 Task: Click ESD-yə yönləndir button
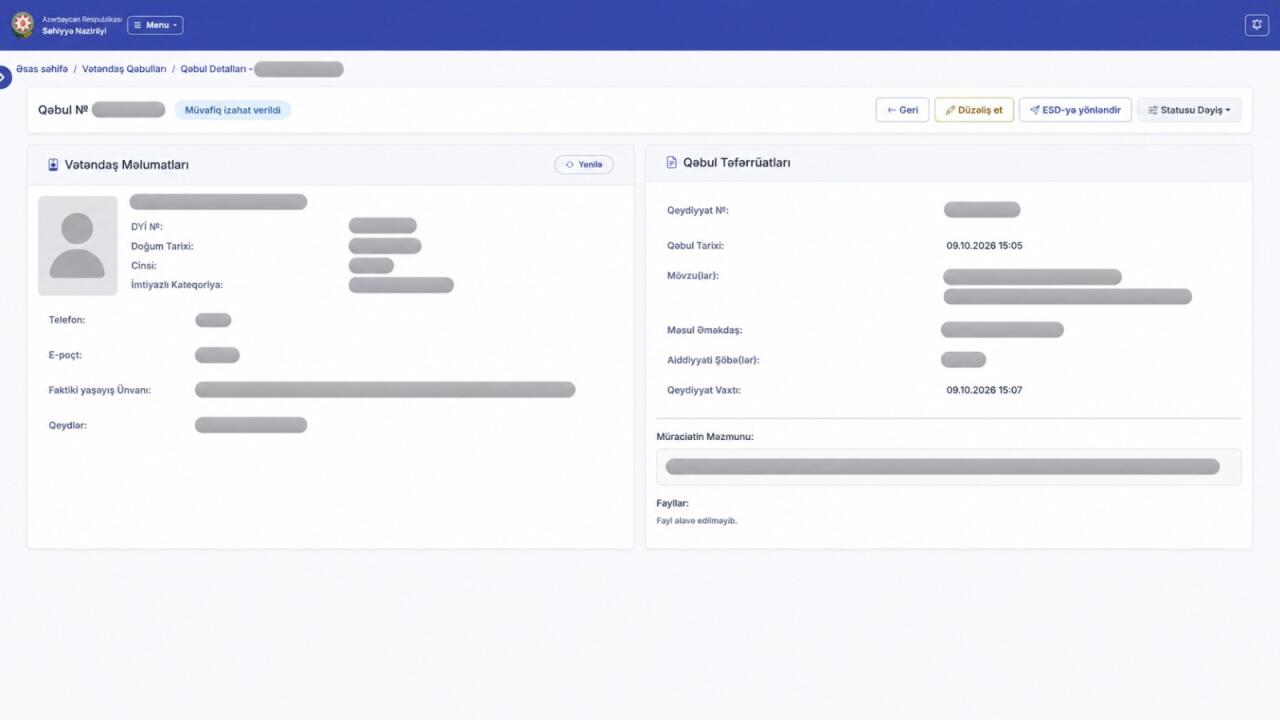coord(1075,110)
